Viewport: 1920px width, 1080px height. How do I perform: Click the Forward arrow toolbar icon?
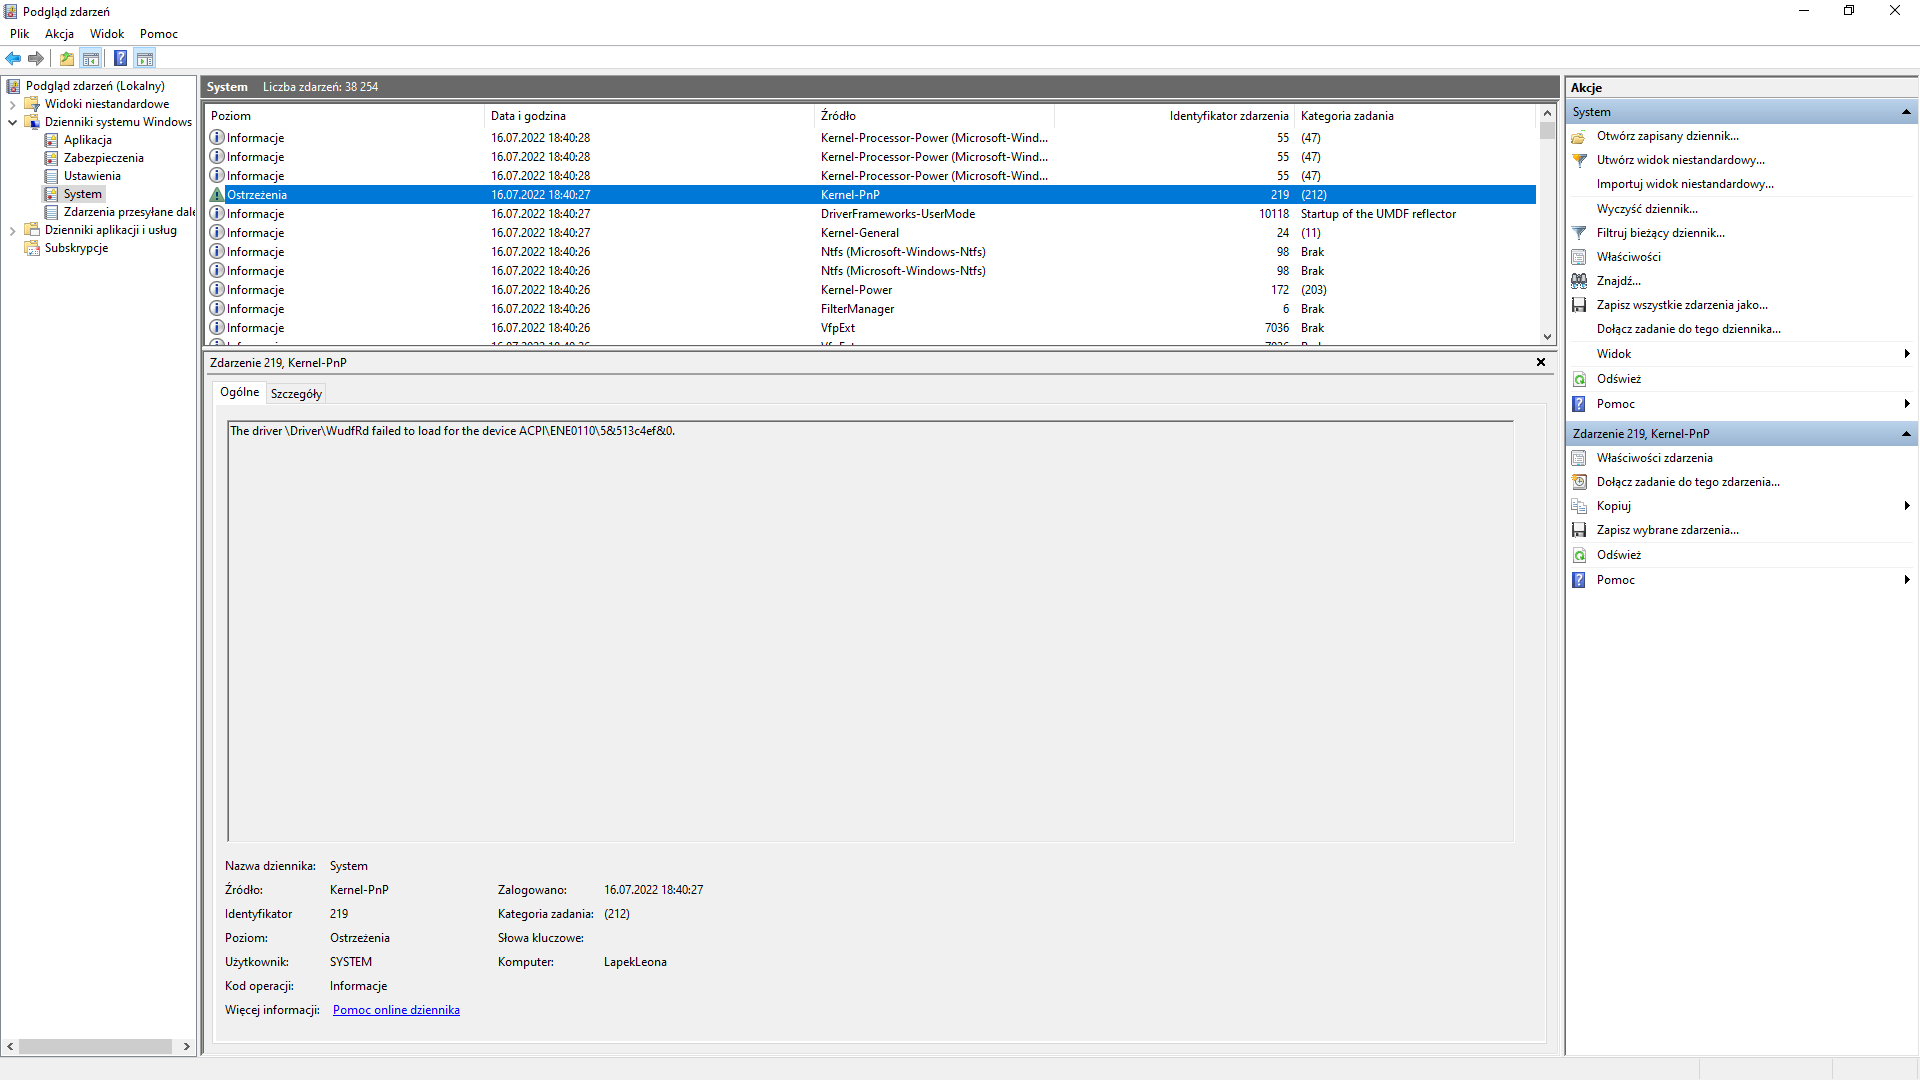pos(36,58)
